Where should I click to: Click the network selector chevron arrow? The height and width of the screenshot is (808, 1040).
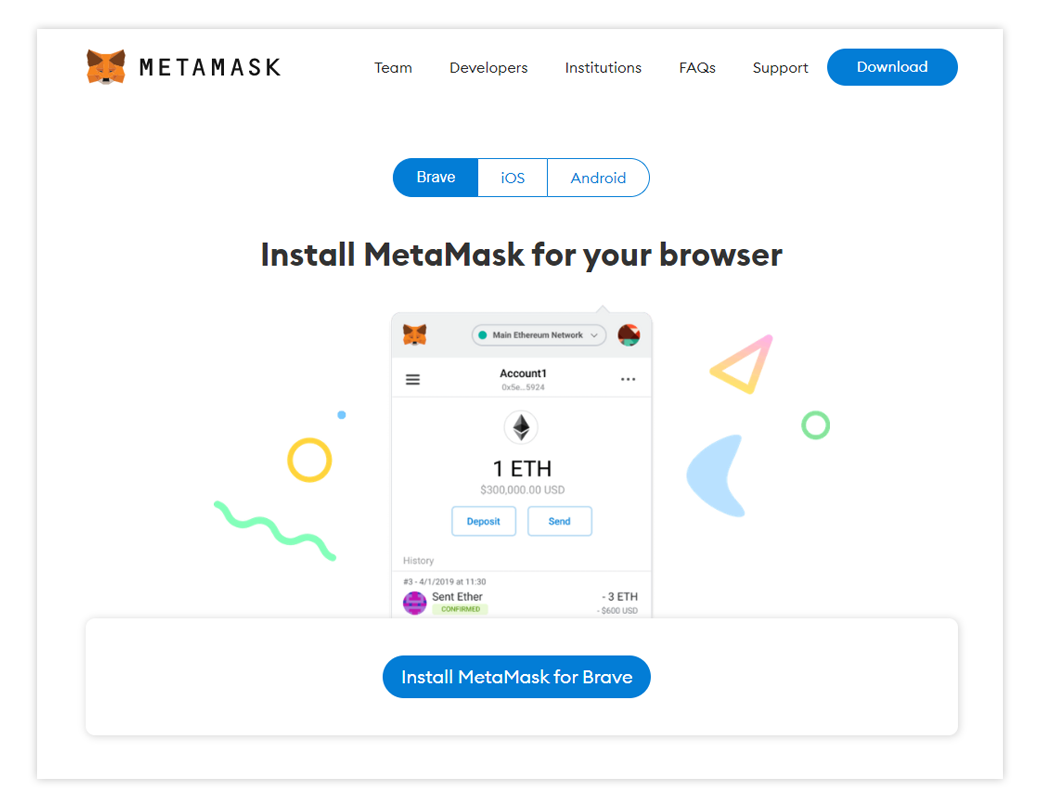(594, 336)
